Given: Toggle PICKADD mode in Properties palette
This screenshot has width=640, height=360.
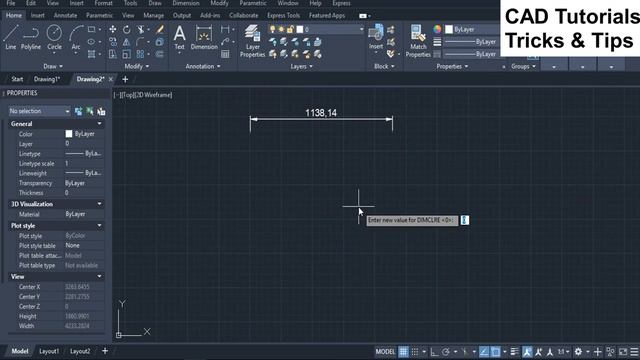Looking at the screenshot, I should pos(78,111).
